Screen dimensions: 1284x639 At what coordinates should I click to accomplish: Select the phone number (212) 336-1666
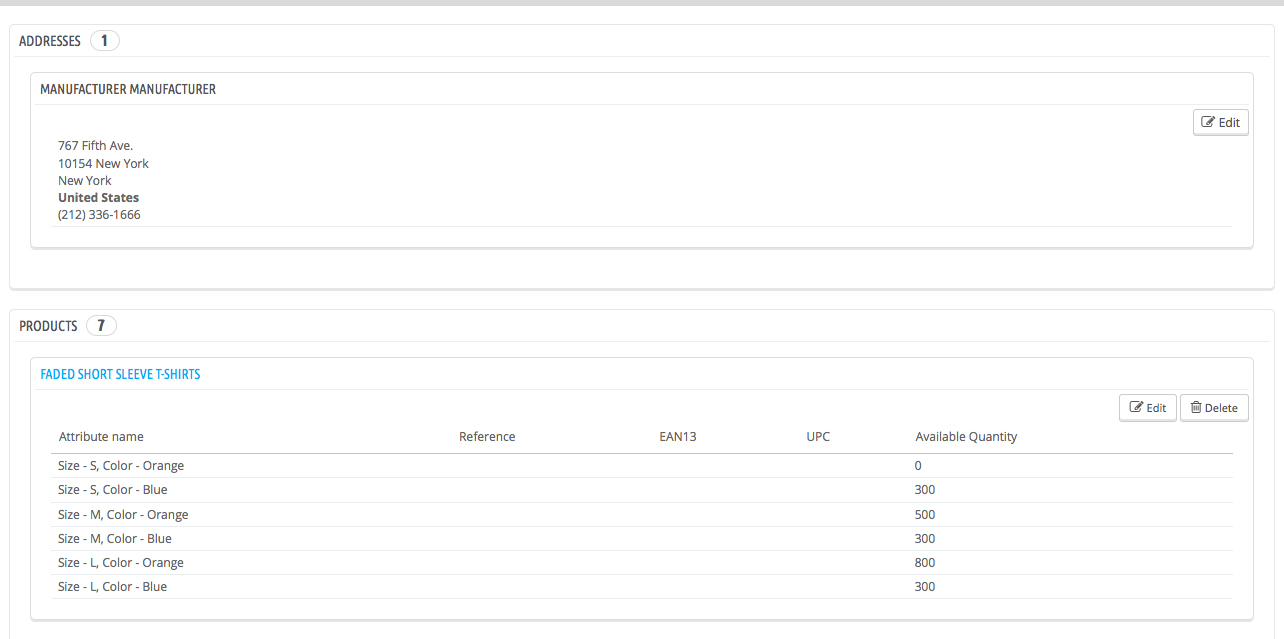[x=99, y=214]
